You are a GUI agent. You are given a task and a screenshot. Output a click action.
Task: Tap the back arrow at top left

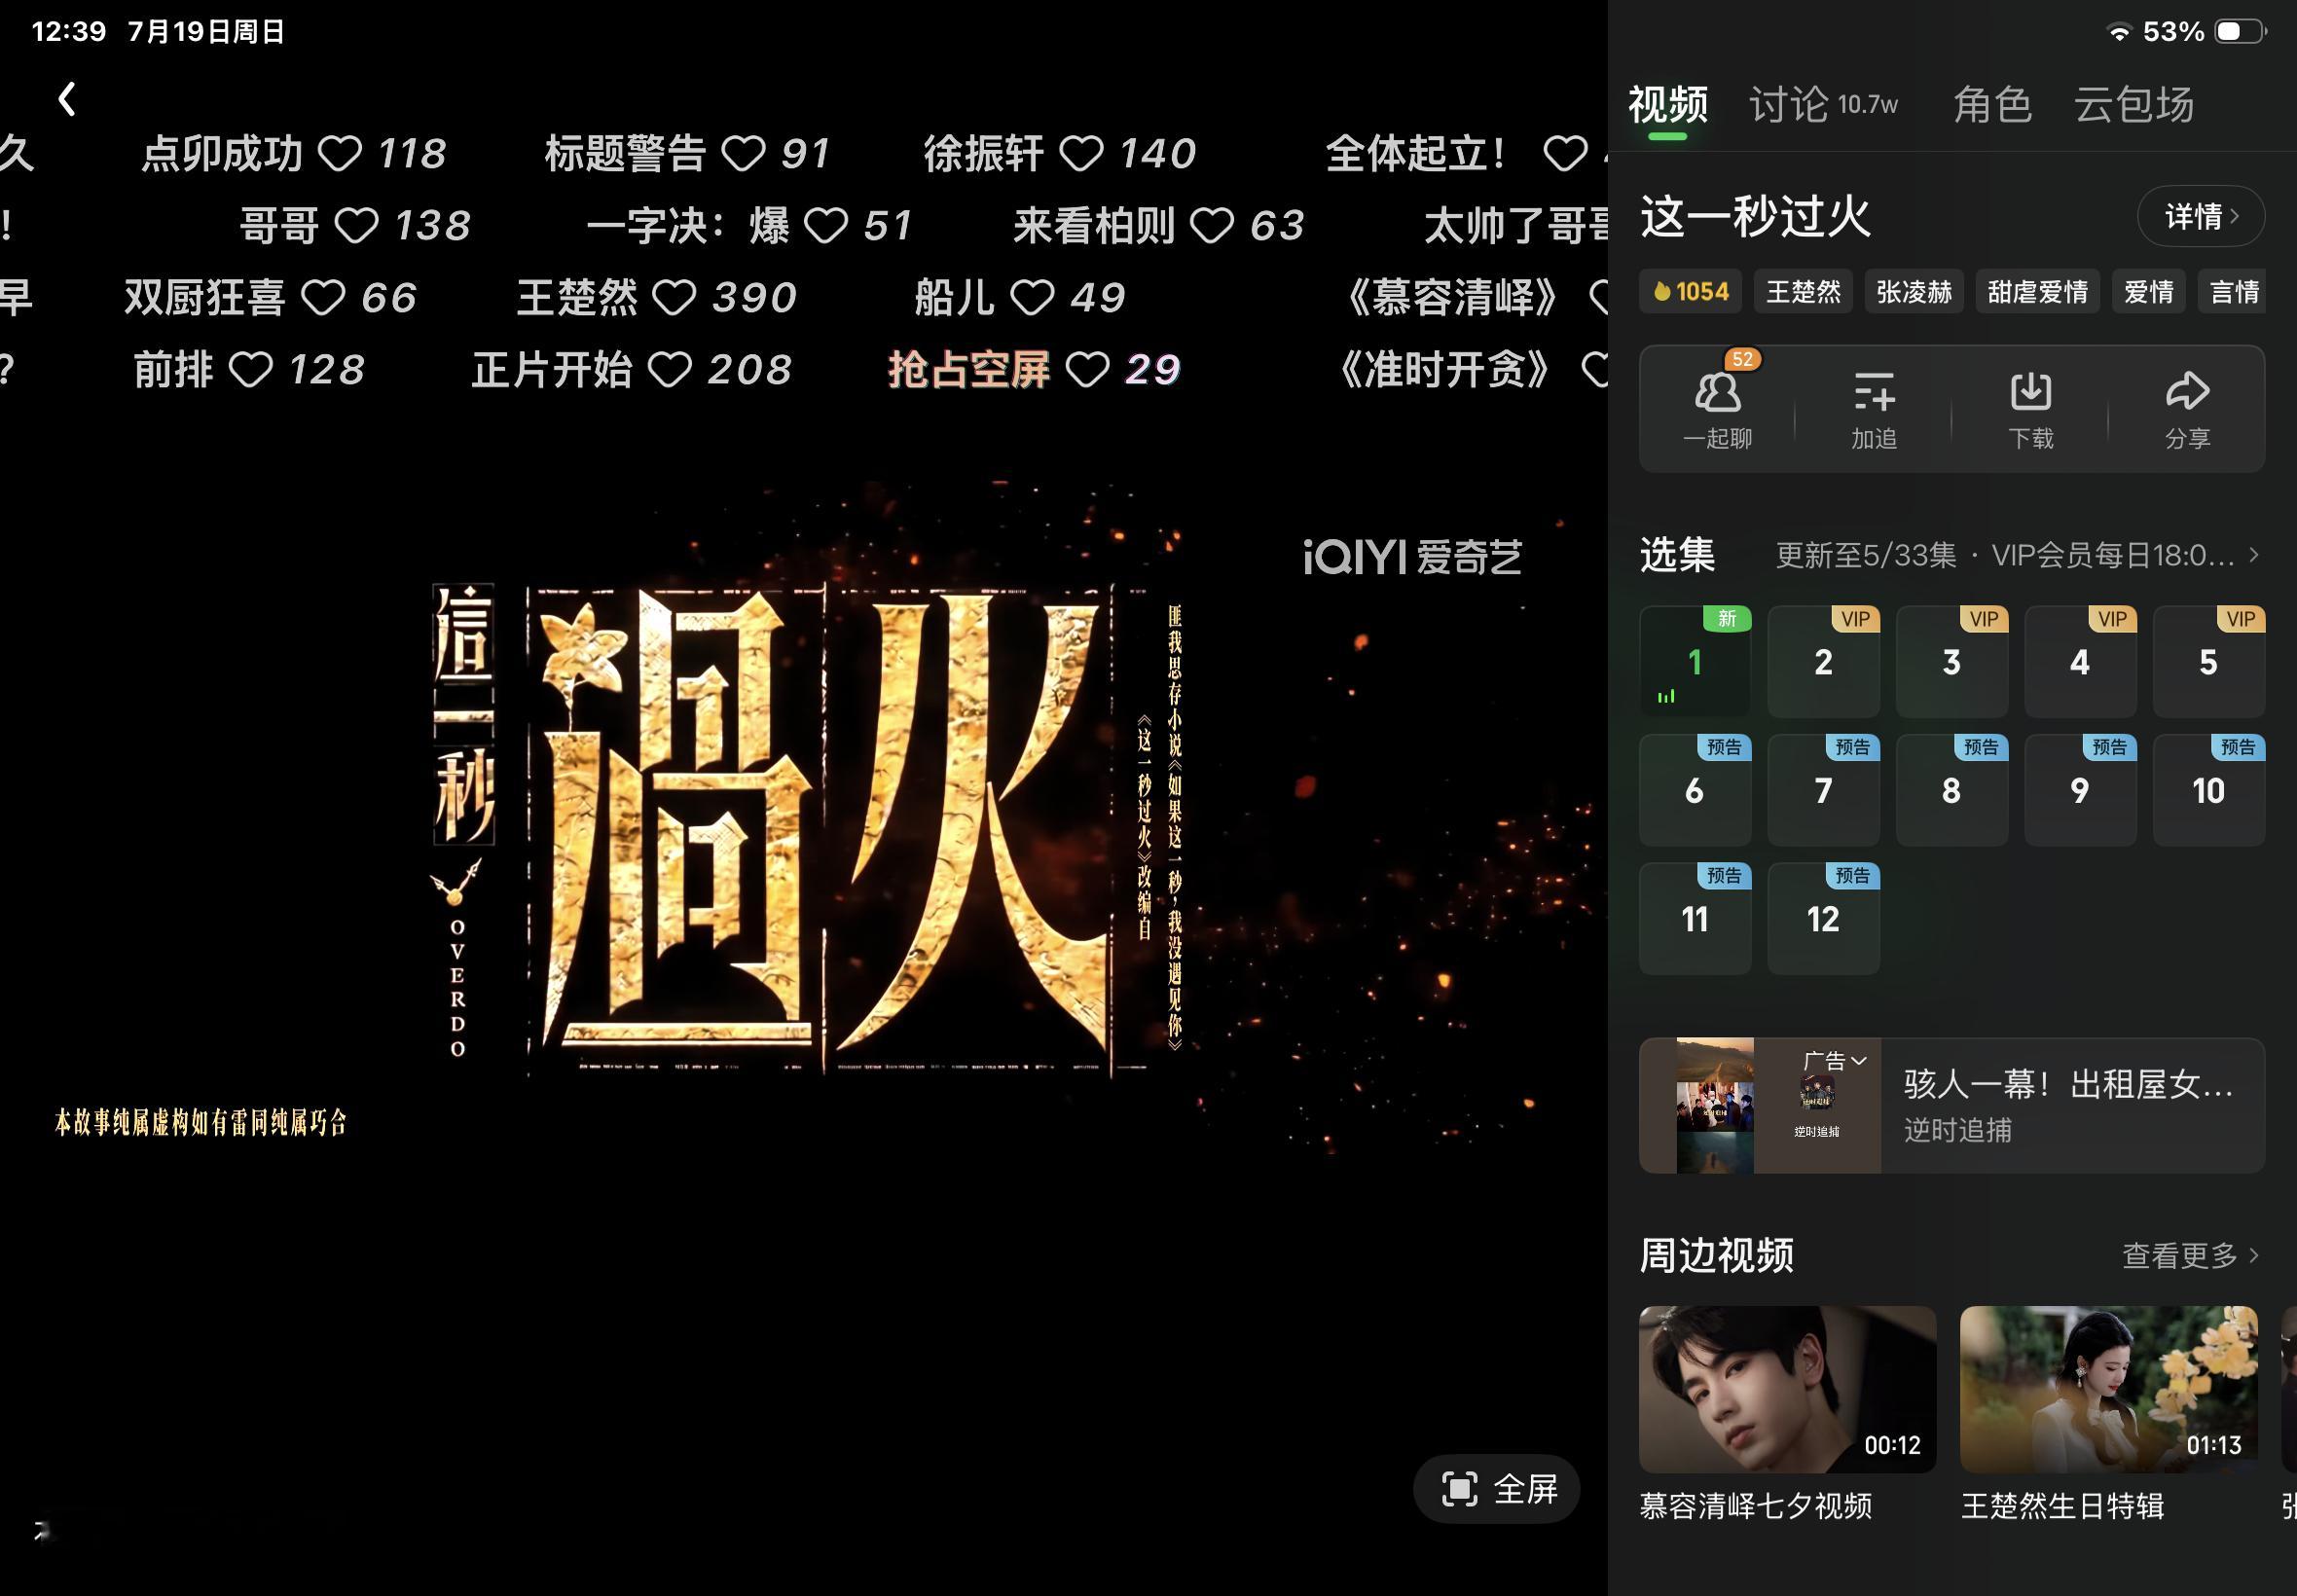(x=67, y=99)
